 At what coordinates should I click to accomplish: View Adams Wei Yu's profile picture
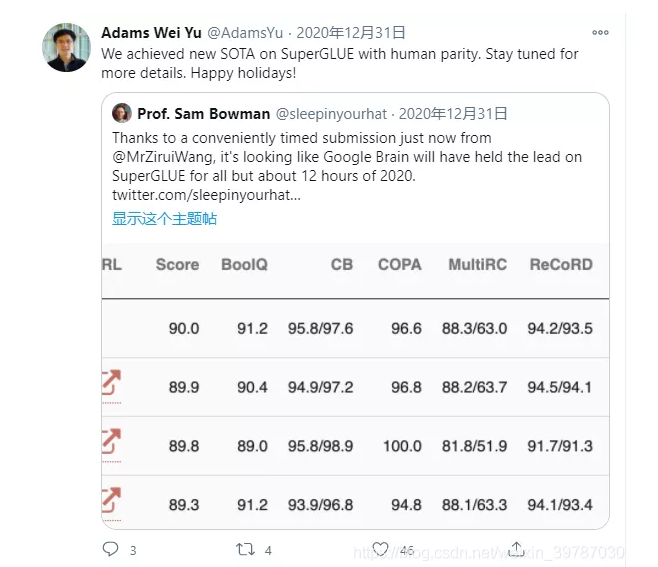(x=66, y=47)
